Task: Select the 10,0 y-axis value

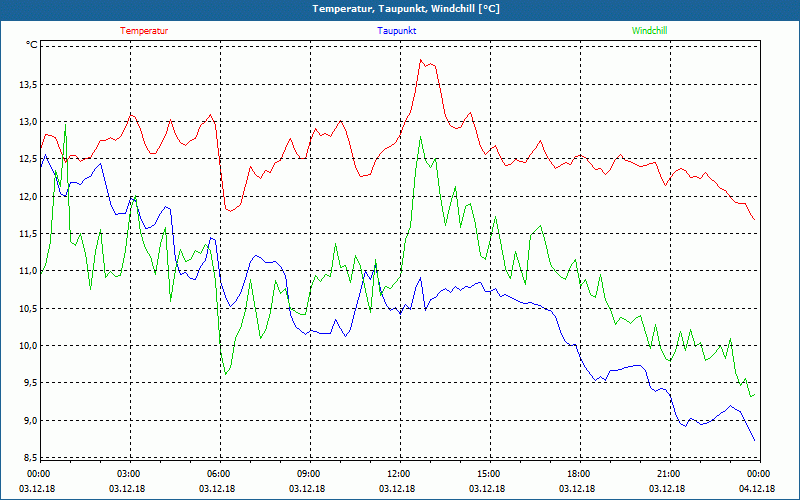Action: coord(29,346)
